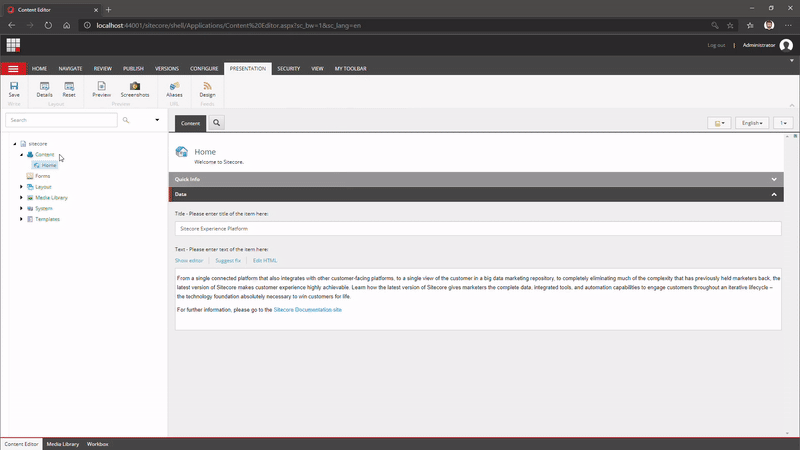Switch to the PUBLISH ribbon tab
This screenshot has width=800, height=450.
133,68
